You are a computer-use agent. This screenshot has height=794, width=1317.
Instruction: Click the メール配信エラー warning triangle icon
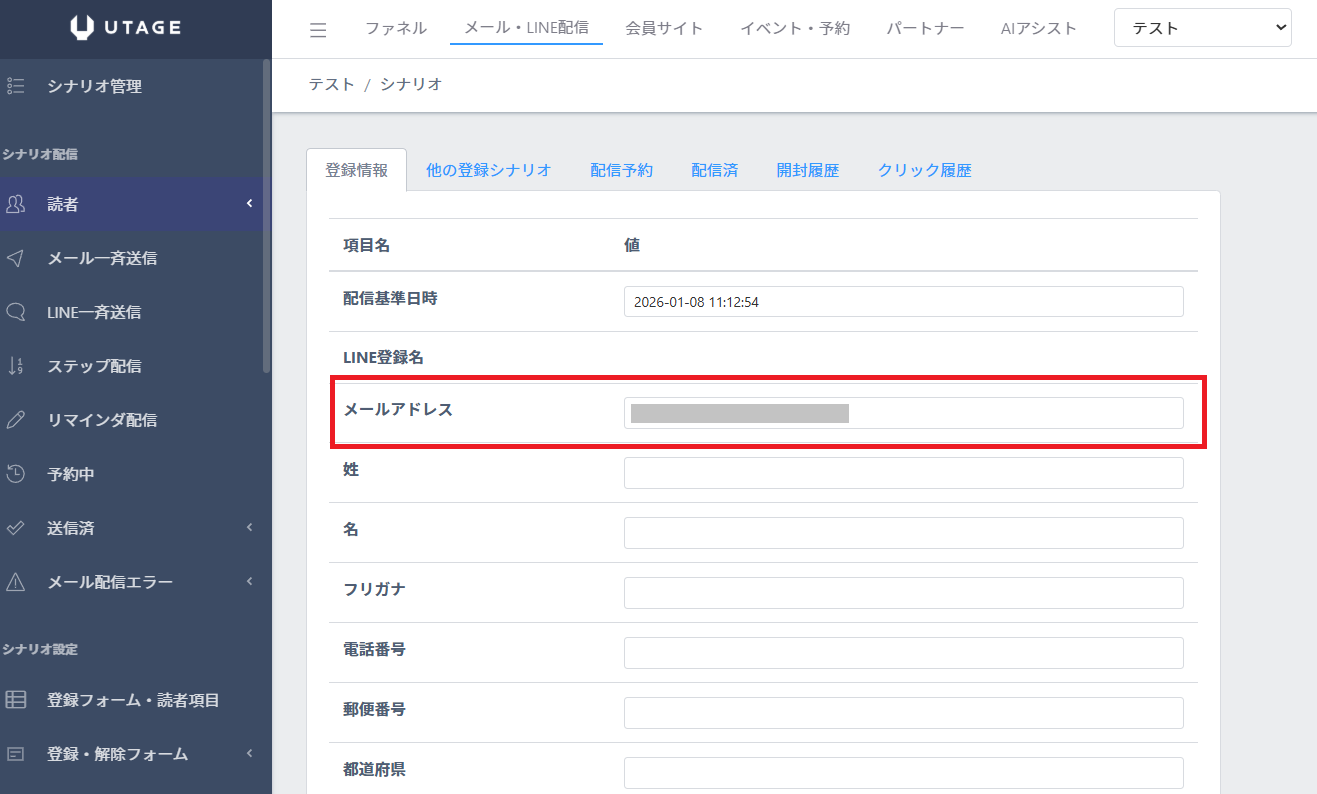tap(16, 582)
